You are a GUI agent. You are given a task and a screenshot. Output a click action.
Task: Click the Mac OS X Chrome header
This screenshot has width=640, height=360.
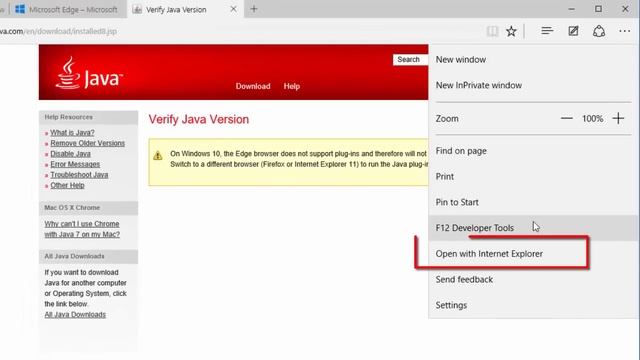88,208
